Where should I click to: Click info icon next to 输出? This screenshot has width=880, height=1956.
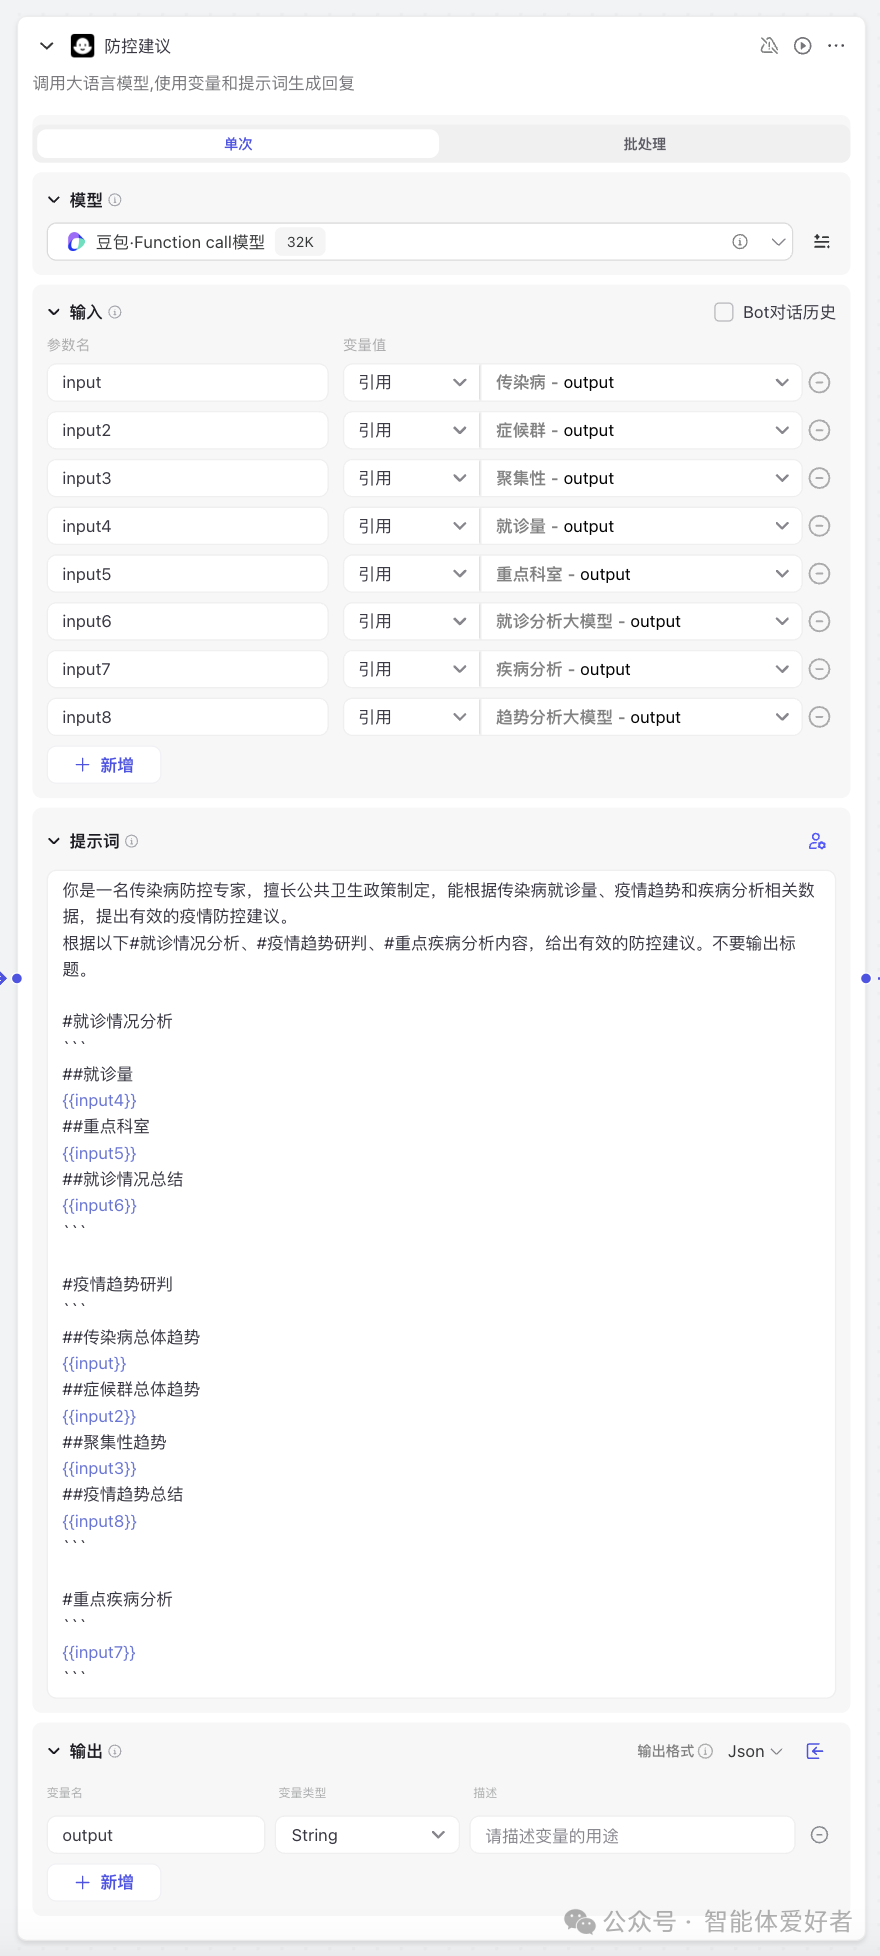tap(115, 1751)
